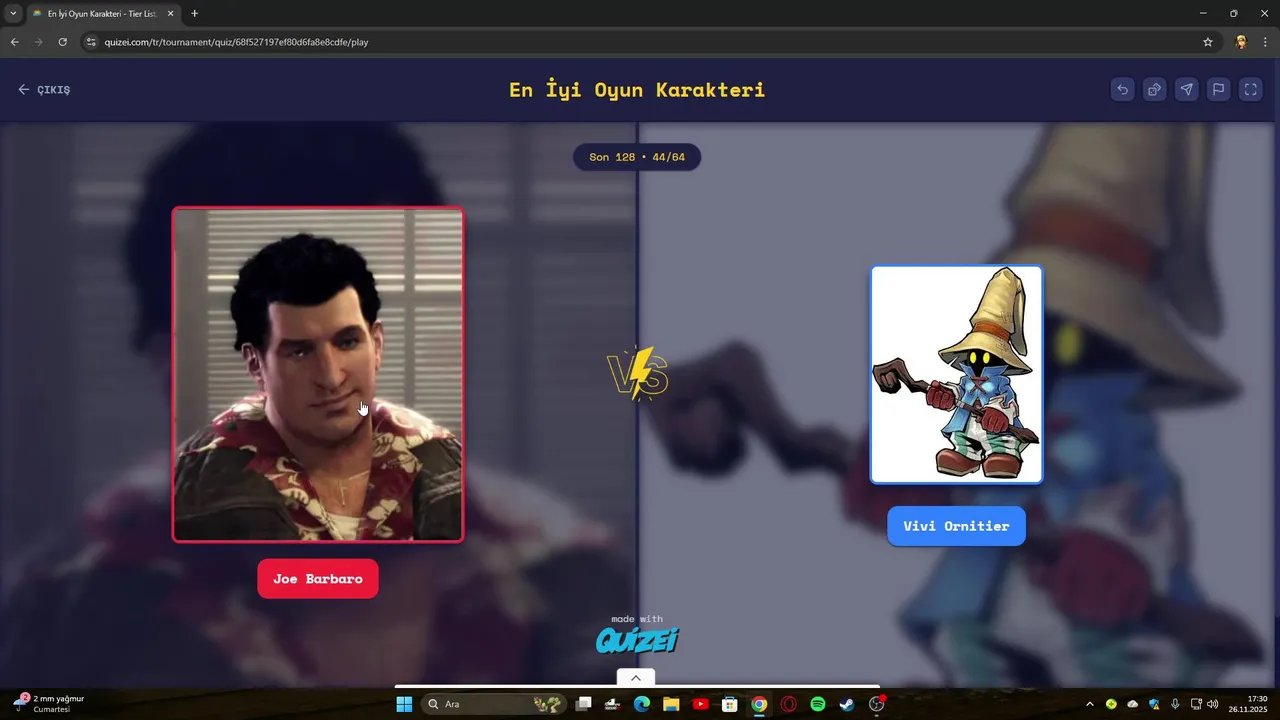This screenshot has width=1280, height=720.
Task: Enter fullscreen mode icon in quiz header
Action: pyautogui.click(x=1251, y=90)
